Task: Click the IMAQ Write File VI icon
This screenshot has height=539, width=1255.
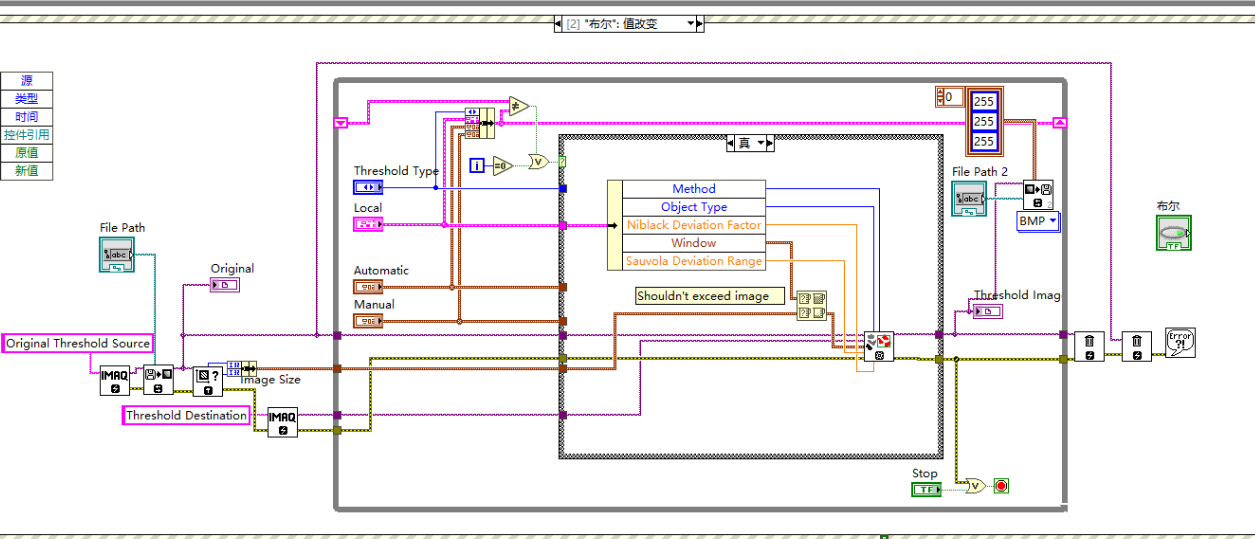Action: [1037, 194]
